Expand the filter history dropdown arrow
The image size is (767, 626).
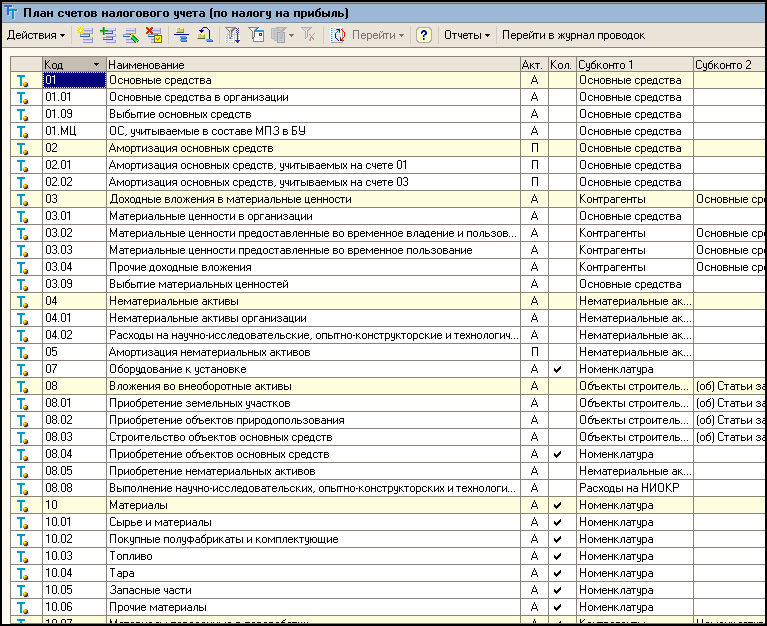pyautogui.click(x=292, y=35)
